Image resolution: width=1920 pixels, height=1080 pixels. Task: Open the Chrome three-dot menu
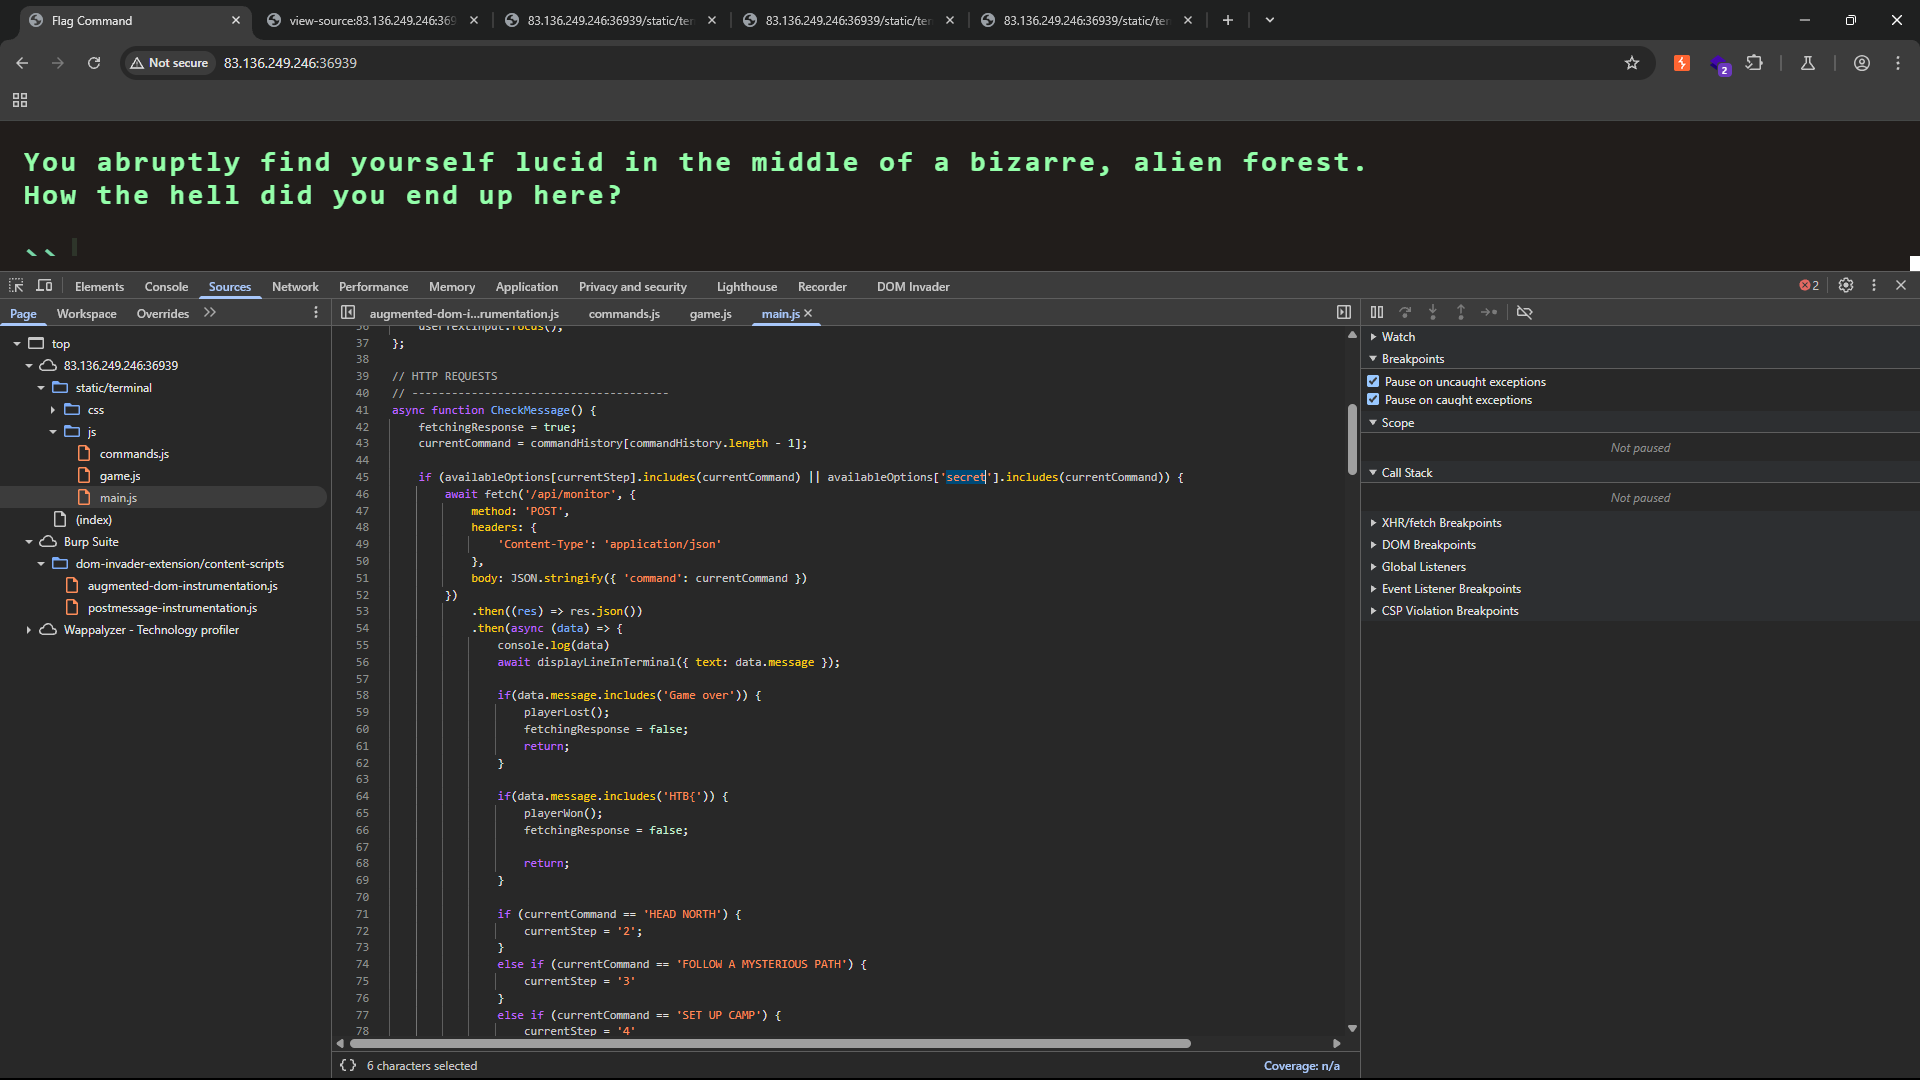click(x=1898, y=63)
